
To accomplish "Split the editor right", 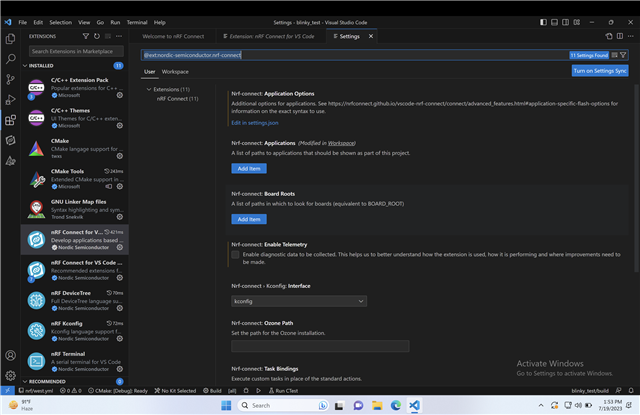I will click(620, 36).
